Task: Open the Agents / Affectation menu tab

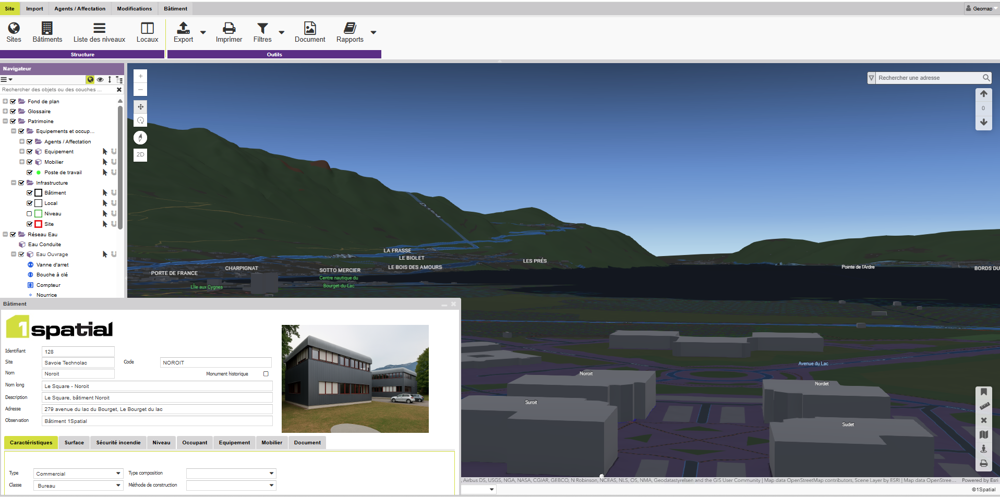Action: pyautogui.click(x=79, y=8)
